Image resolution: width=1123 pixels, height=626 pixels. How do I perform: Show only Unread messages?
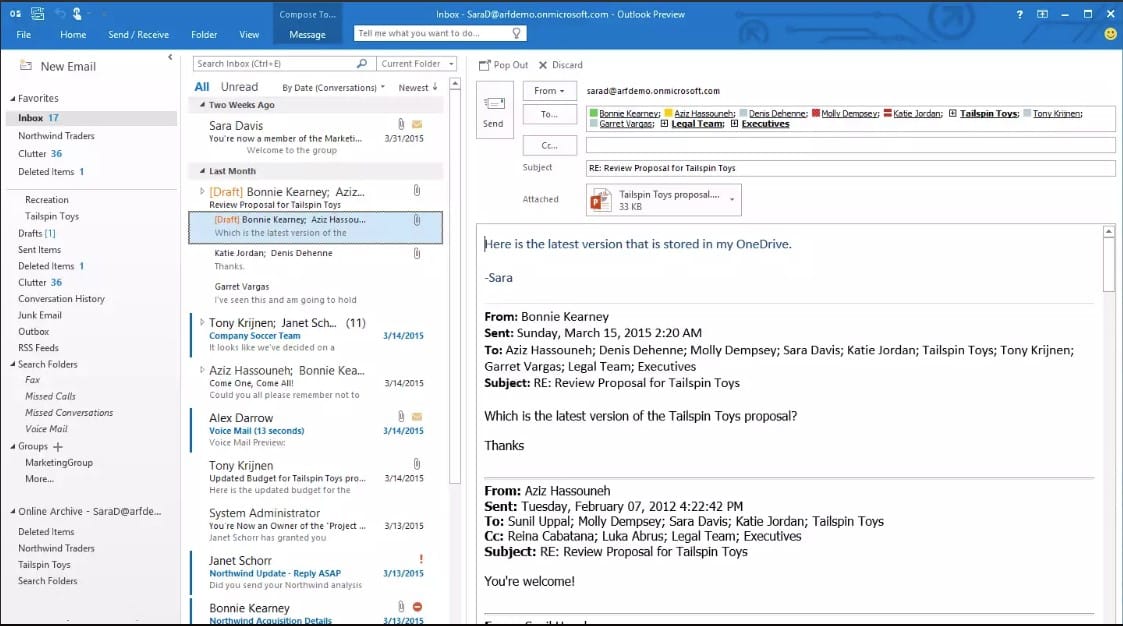click(239, 87)
